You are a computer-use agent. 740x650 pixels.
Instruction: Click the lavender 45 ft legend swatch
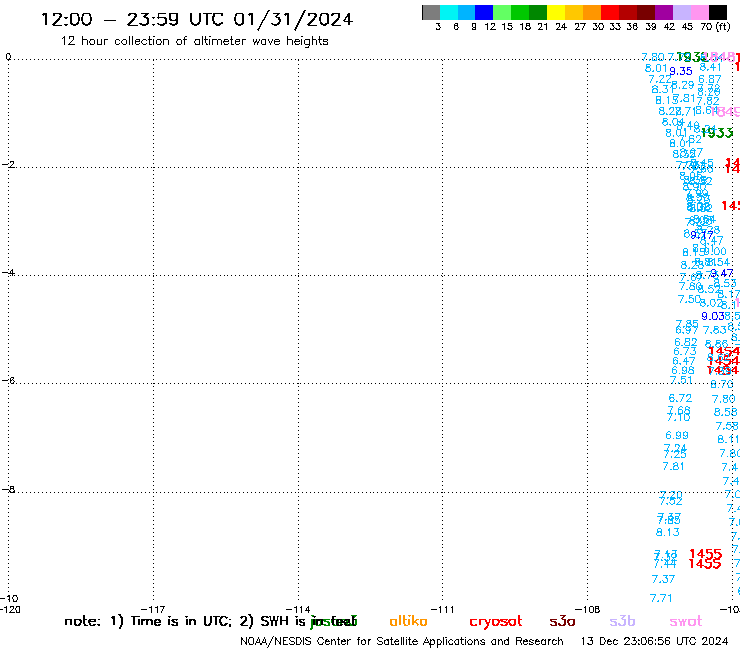coord(682,12)
